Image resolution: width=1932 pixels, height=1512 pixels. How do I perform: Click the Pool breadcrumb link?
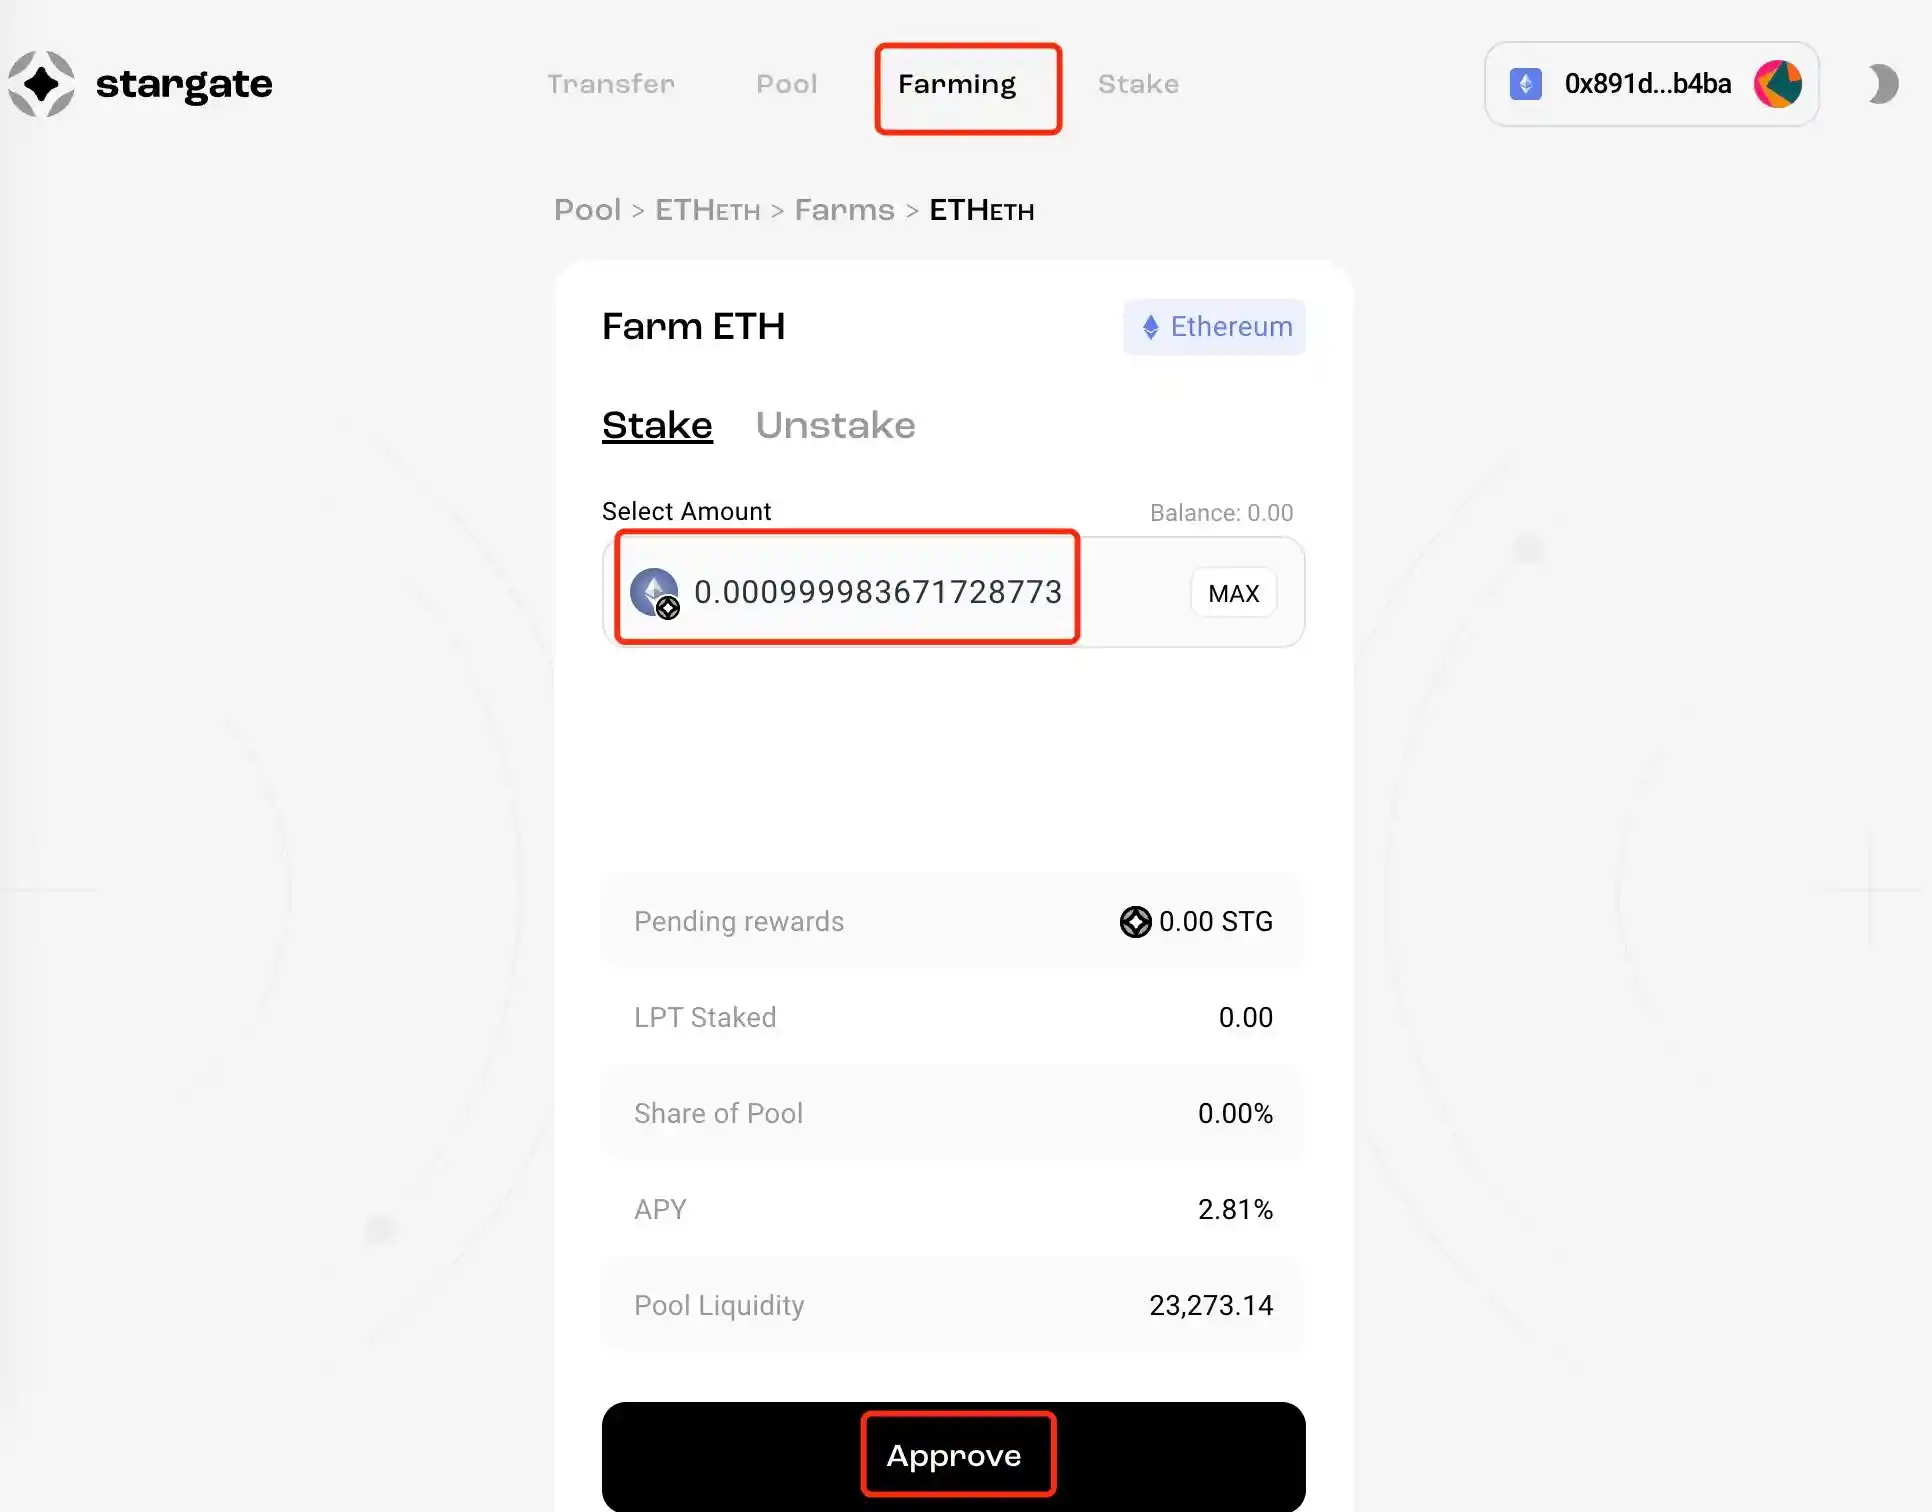[588, 210]
